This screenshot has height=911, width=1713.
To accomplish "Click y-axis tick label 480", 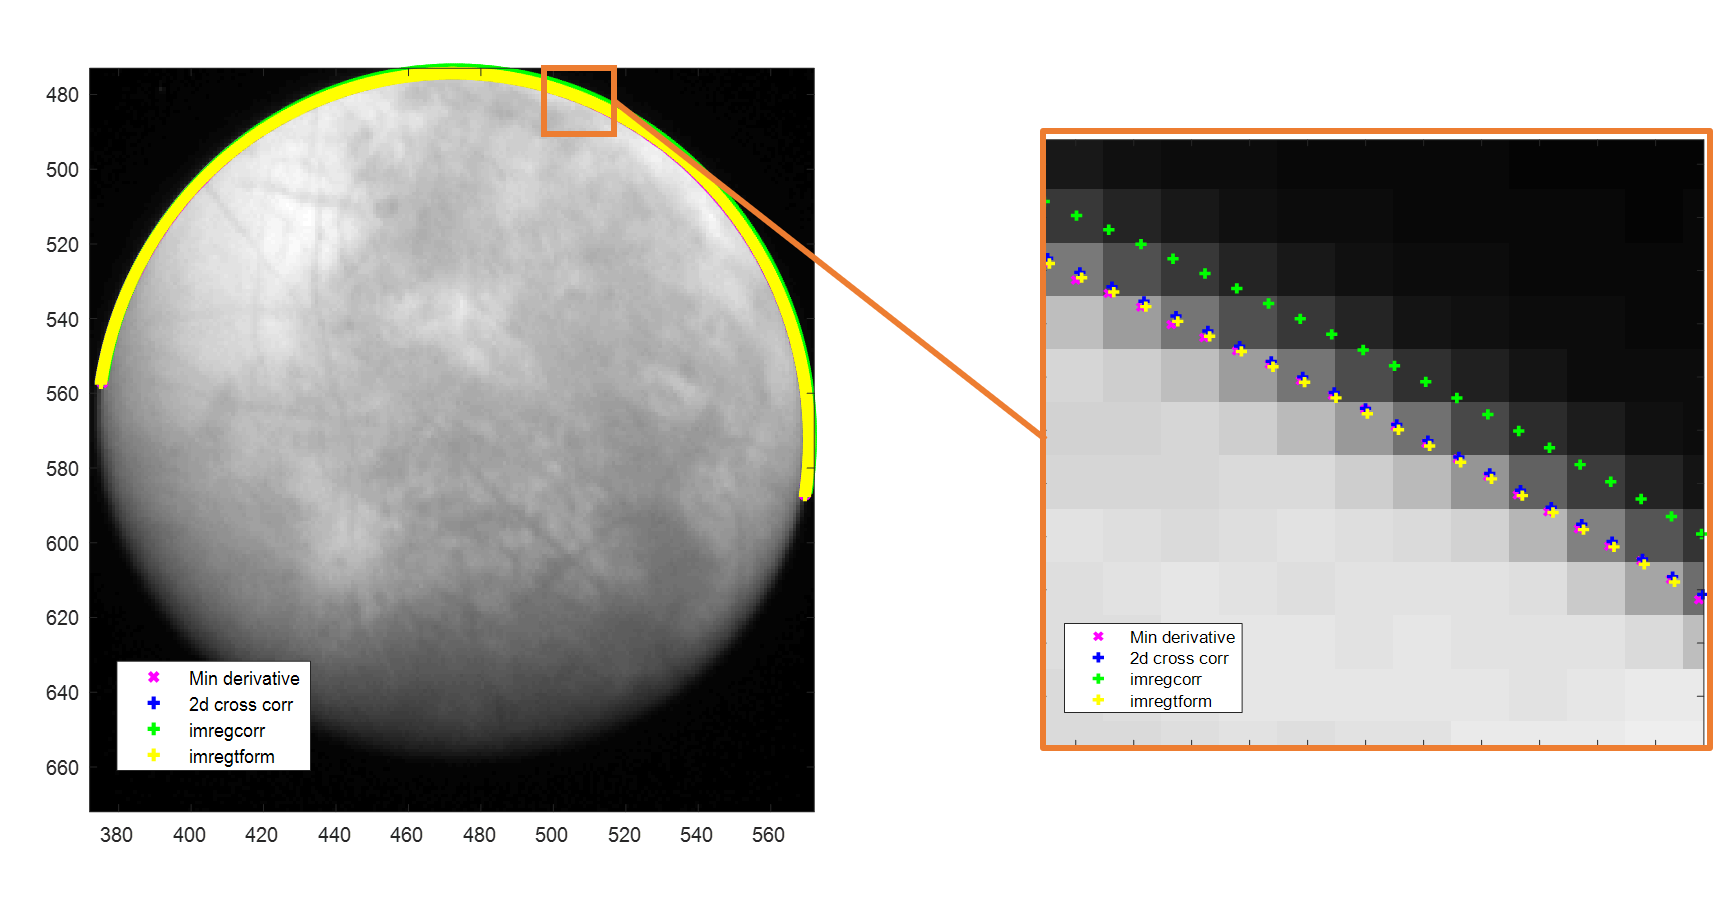I will [62, 95].
